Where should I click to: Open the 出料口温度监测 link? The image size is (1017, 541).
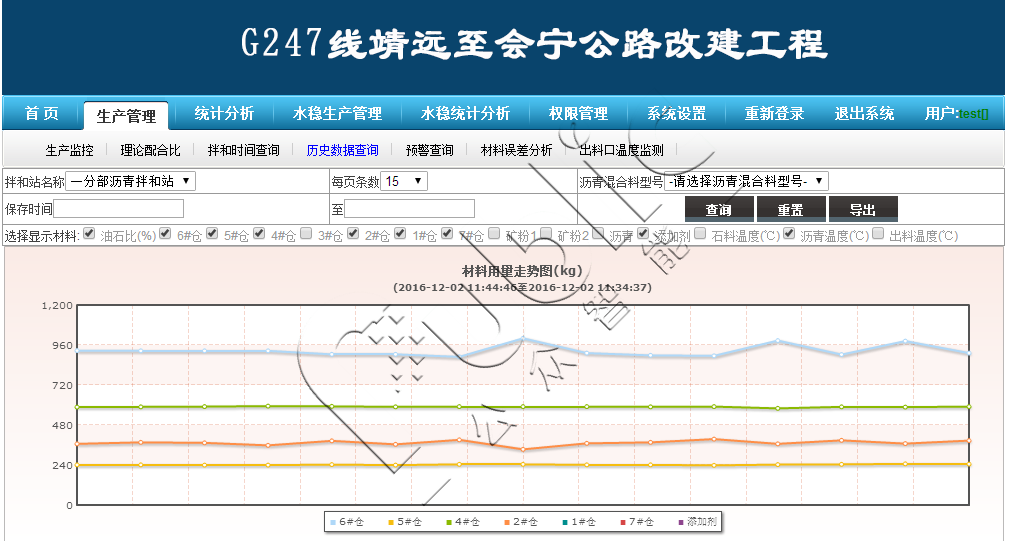621,151
